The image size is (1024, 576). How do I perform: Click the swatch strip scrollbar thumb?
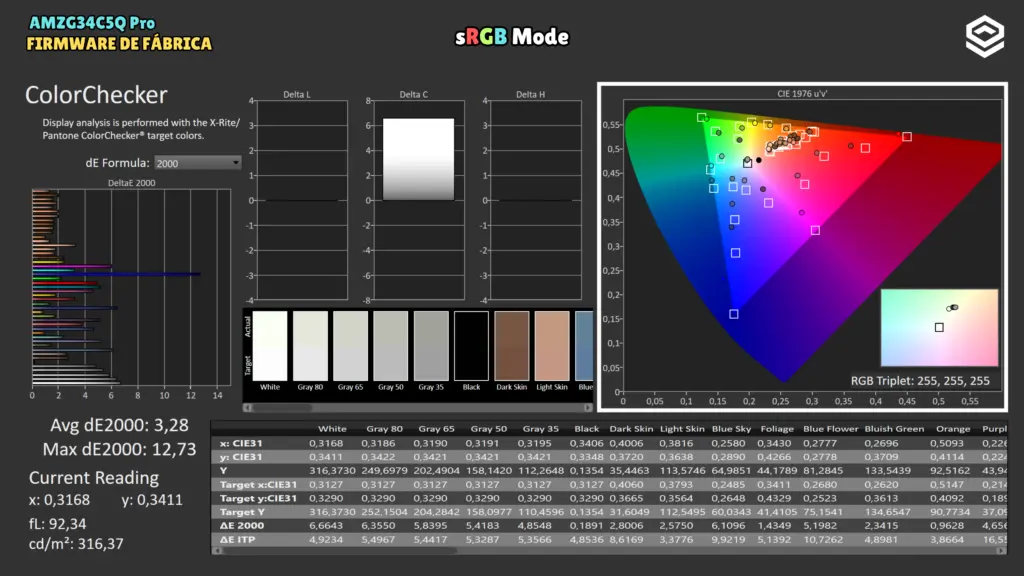pos(283,408)
